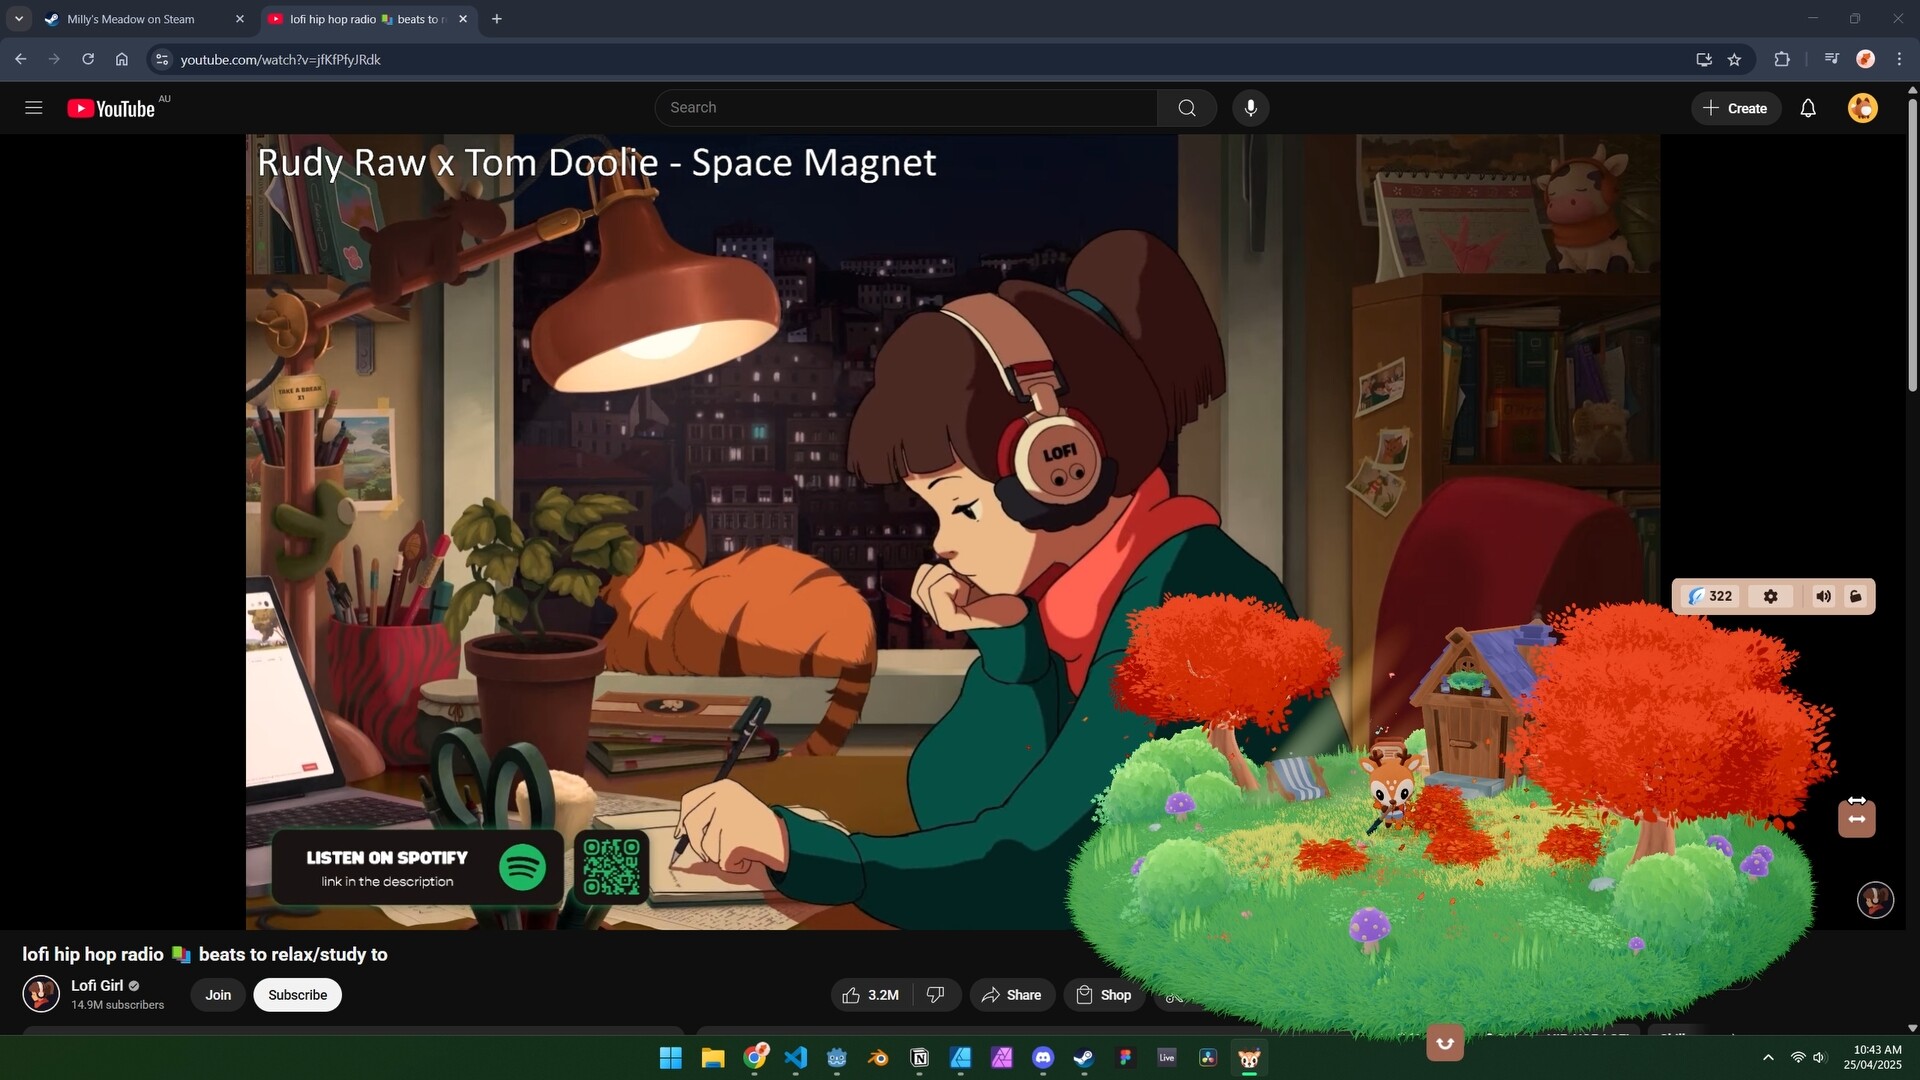This screenshot has width=1920, height=1080.
Task: Toggle the YouTube sidebar hamburger menu
Action: point(33,107)
